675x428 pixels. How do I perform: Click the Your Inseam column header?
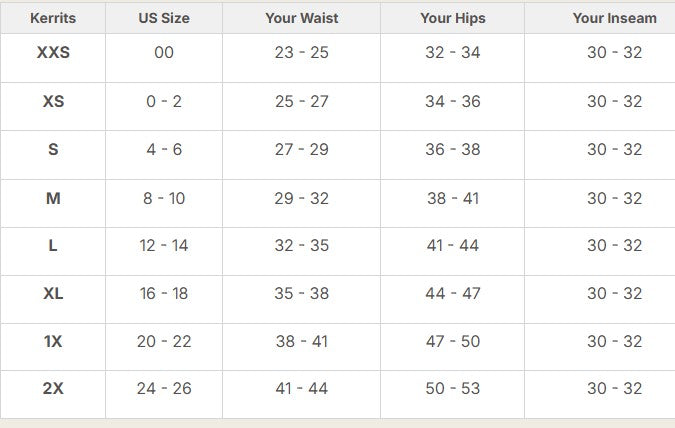click(x=614, y=18)
